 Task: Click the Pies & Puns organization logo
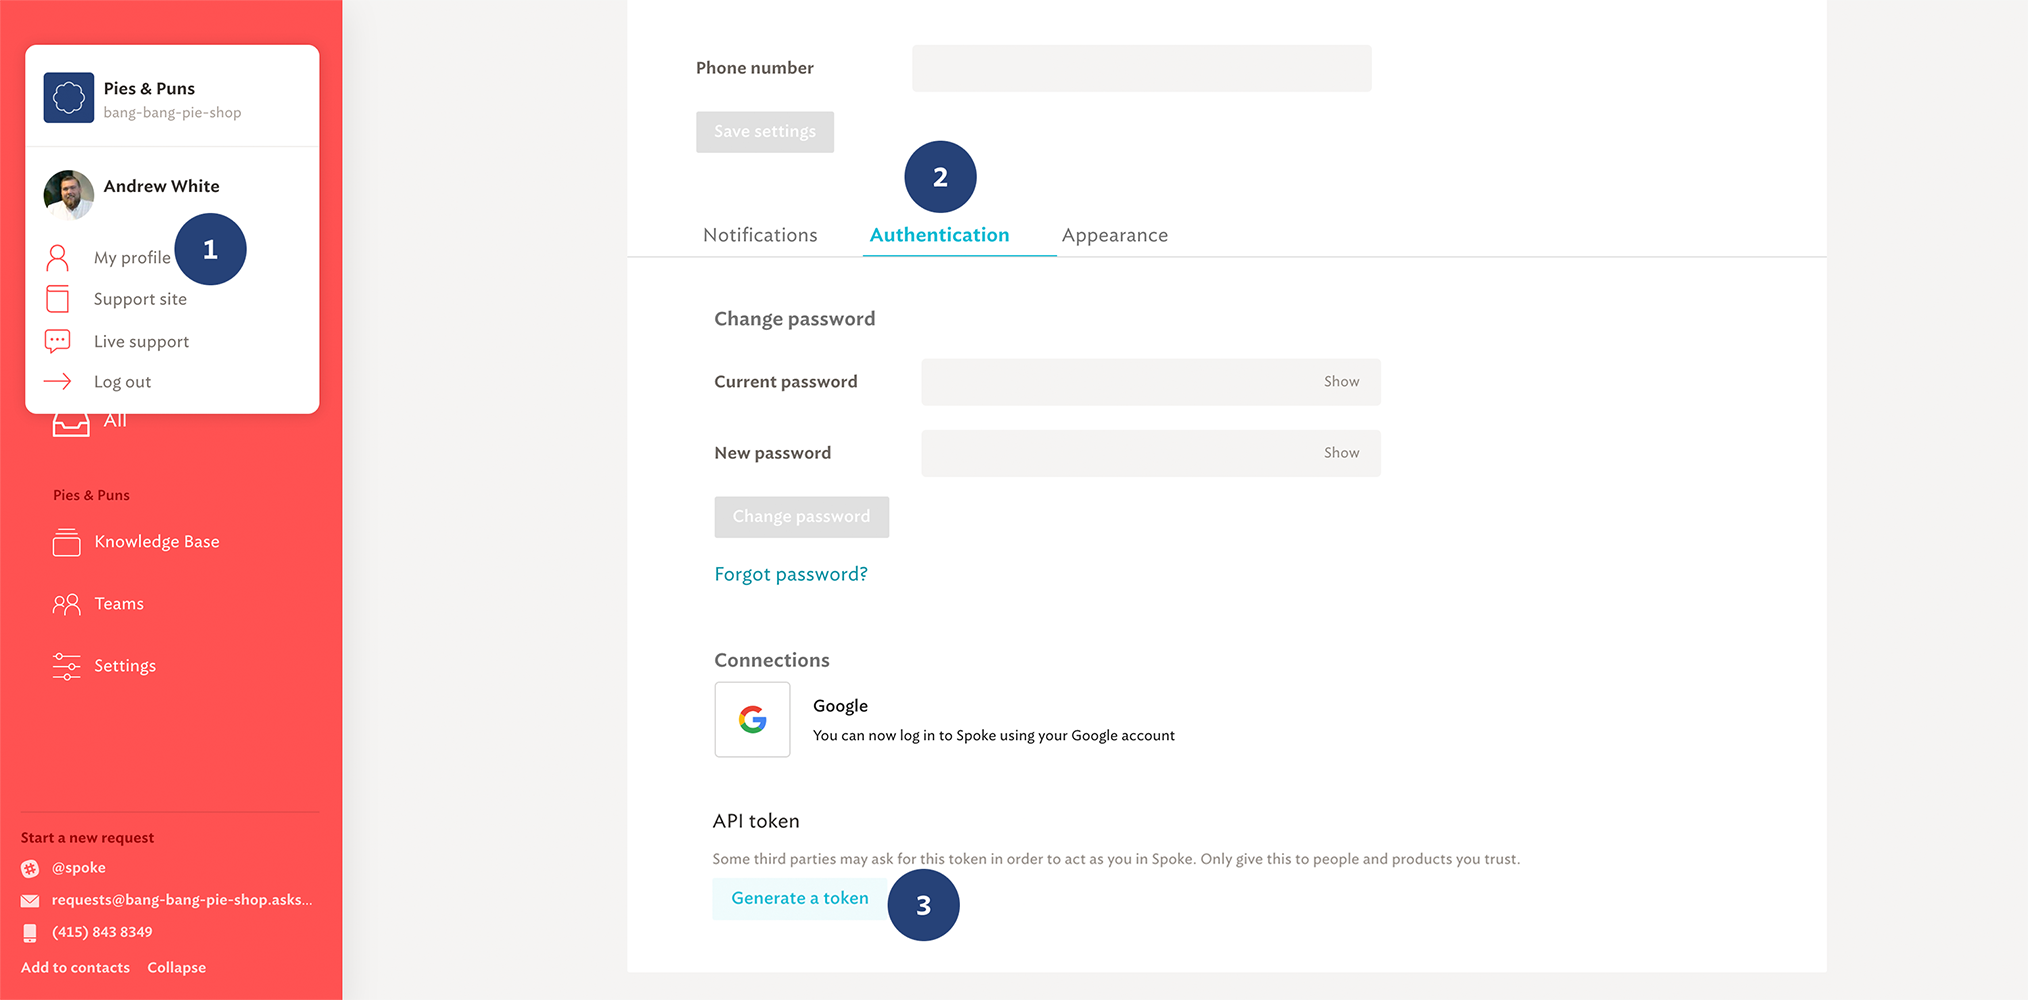(x=69, y=98)
